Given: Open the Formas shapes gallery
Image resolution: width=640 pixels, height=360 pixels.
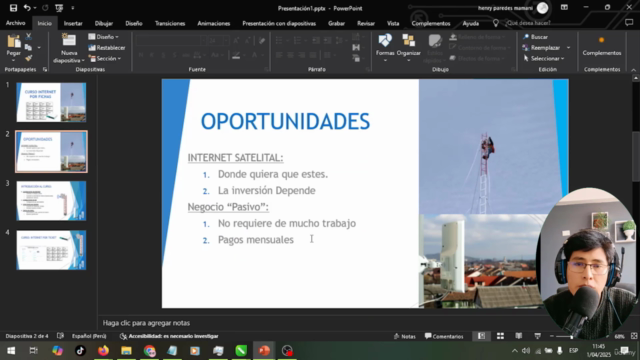Looking at the screenshot, I should tap(385, 47).
